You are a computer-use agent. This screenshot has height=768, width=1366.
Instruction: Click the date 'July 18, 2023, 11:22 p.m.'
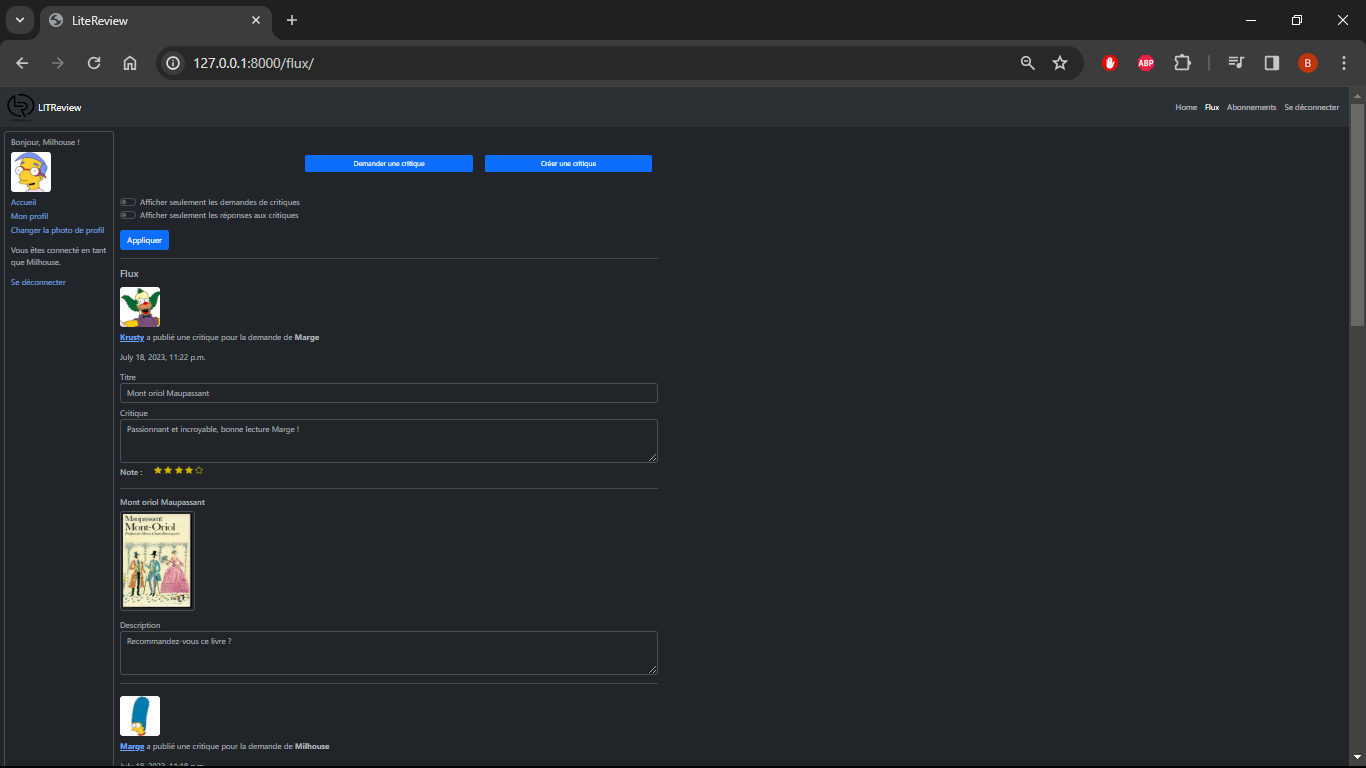pyautogui.click(x=163, y=357)
